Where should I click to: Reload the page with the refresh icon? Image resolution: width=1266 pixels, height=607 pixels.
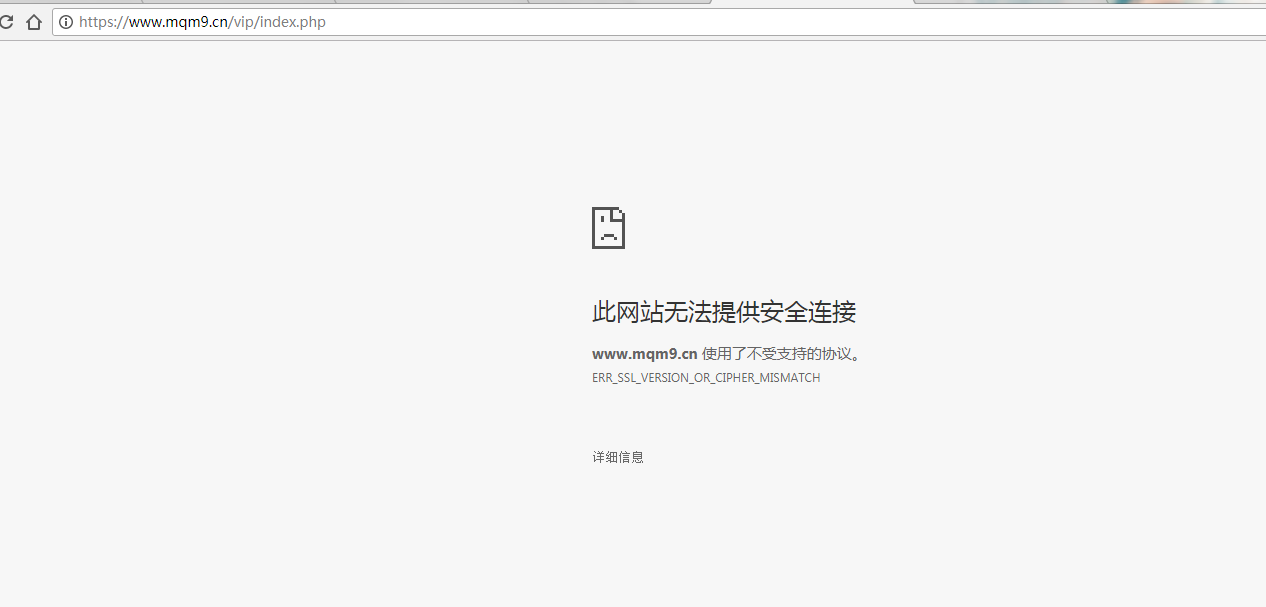pyautogui.click(x=5, y=22)
